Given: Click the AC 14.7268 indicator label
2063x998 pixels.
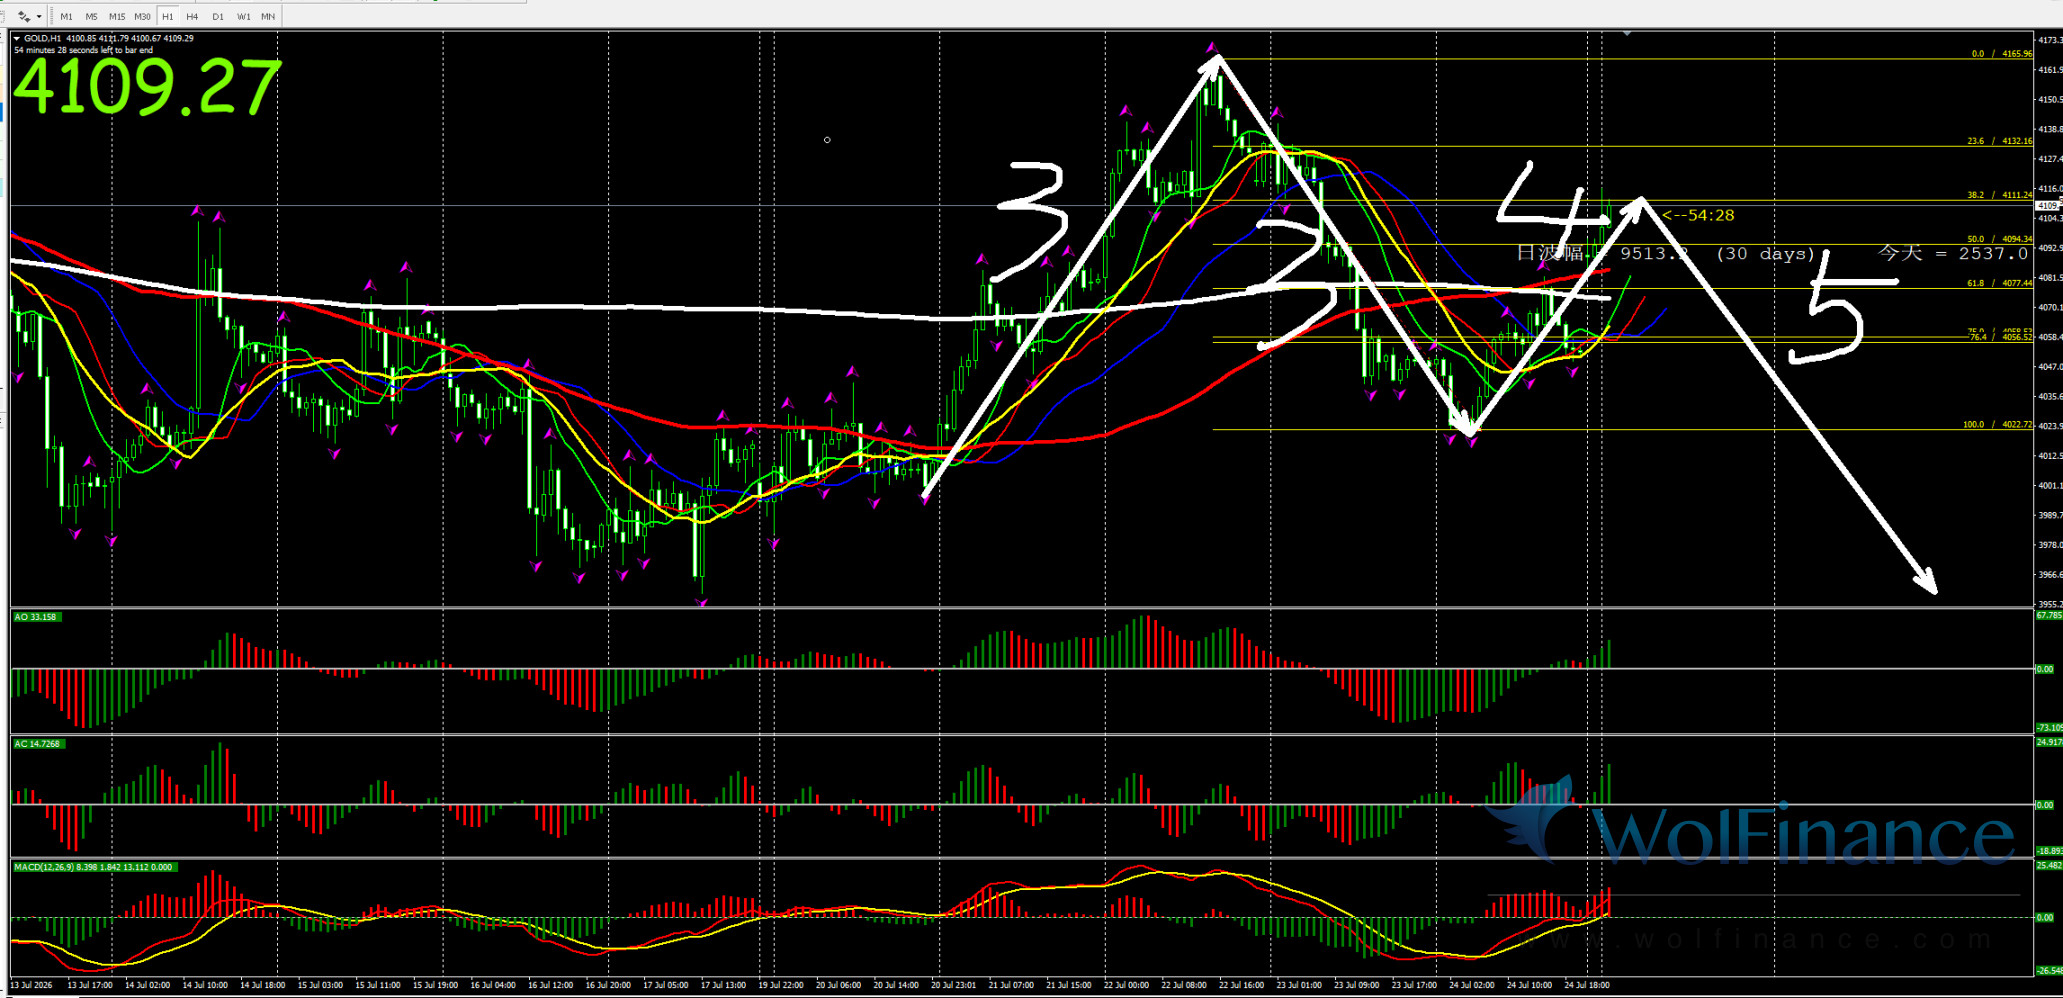Looking at the screenshot, I should pyautogui.click(x=38, y=744).
